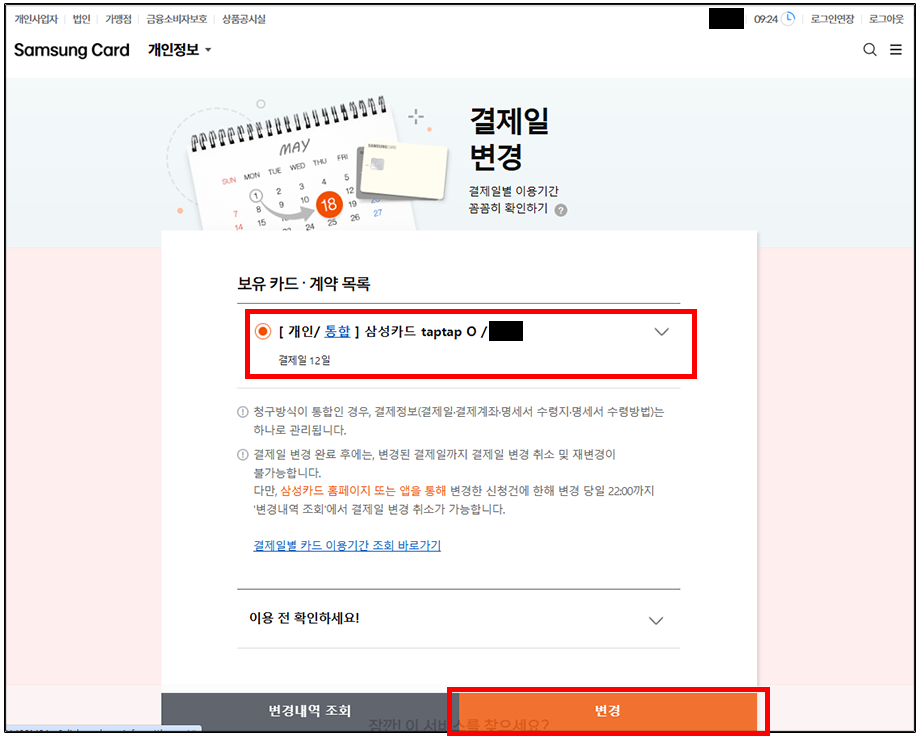This screenshot has height=736, width=920.
Task: Click the 변경내역 조회 button
Action: tap(310, 711)
